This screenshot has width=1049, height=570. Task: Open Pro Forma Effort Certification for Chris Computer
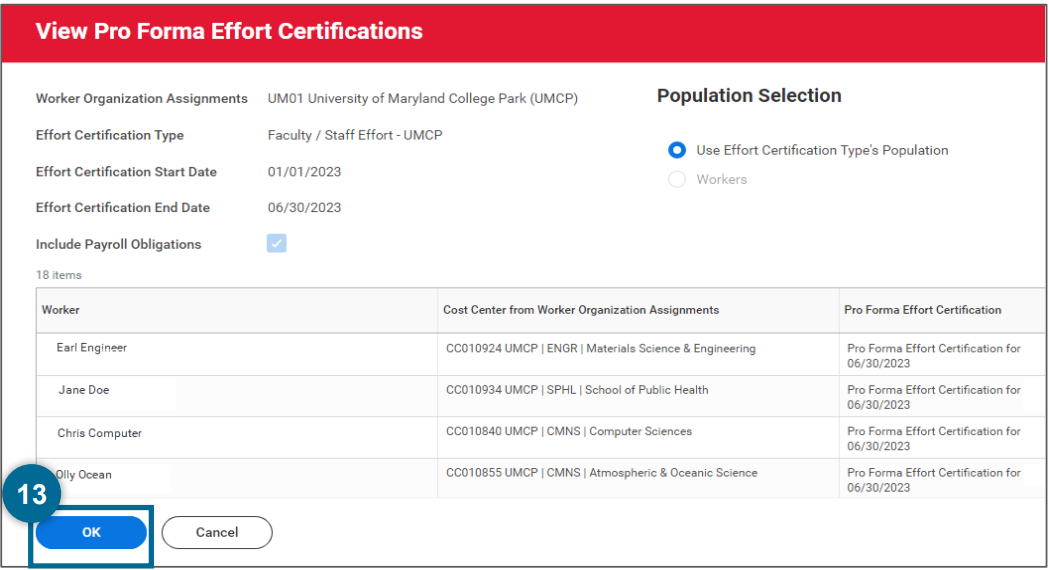click(x=933, y=439)
